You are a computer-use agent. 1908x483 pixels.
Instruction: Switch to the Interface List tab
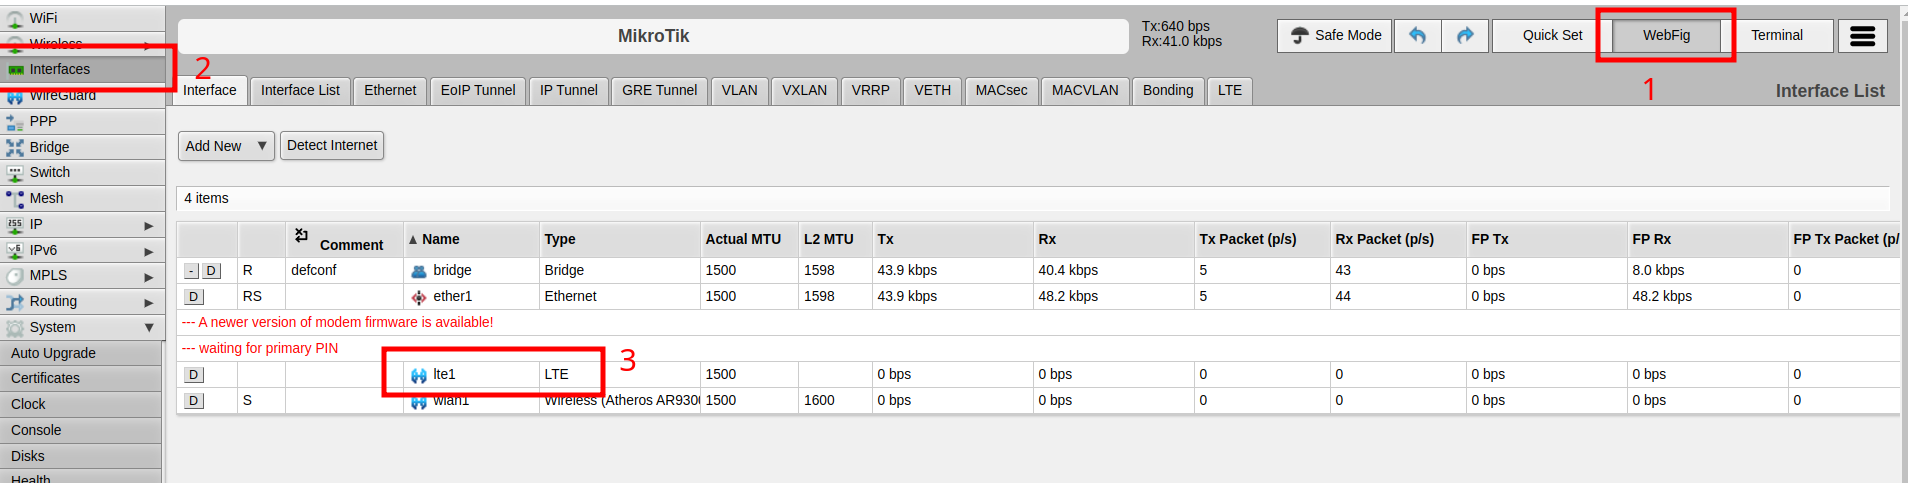pos(300,91)
